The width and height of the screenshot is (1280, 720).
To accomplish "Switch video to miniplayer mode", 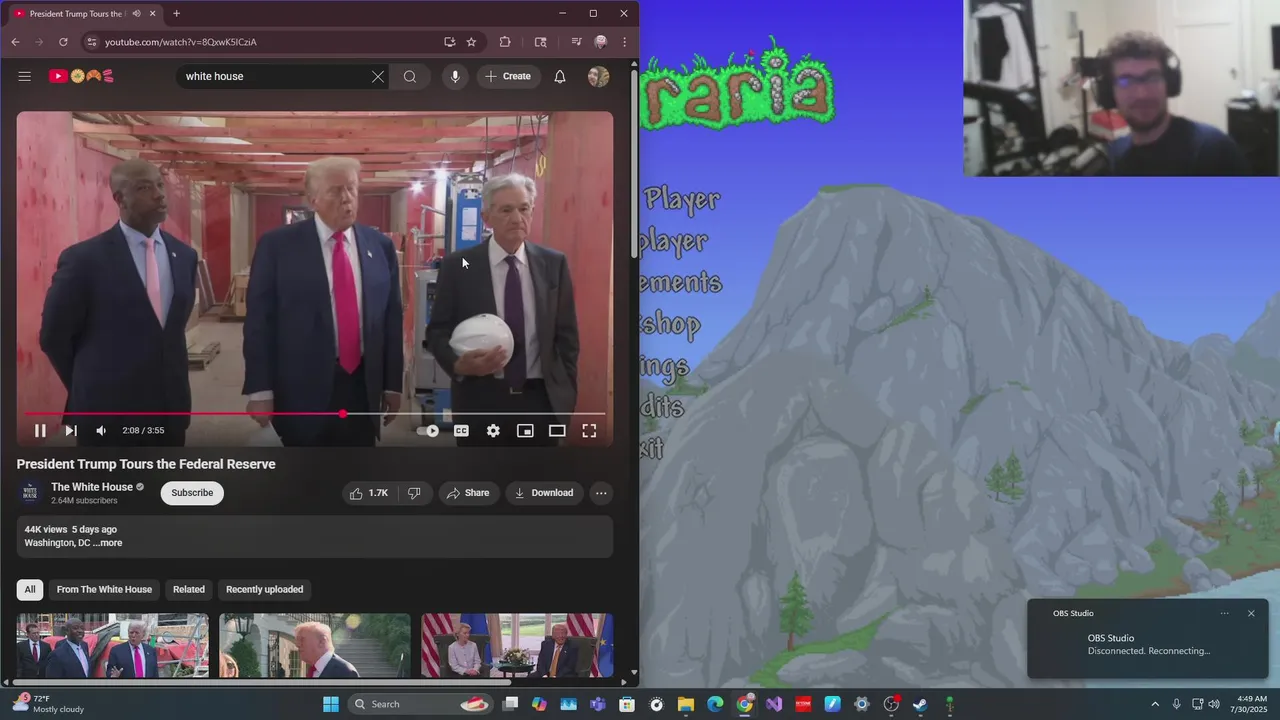I will click(525, 431).
